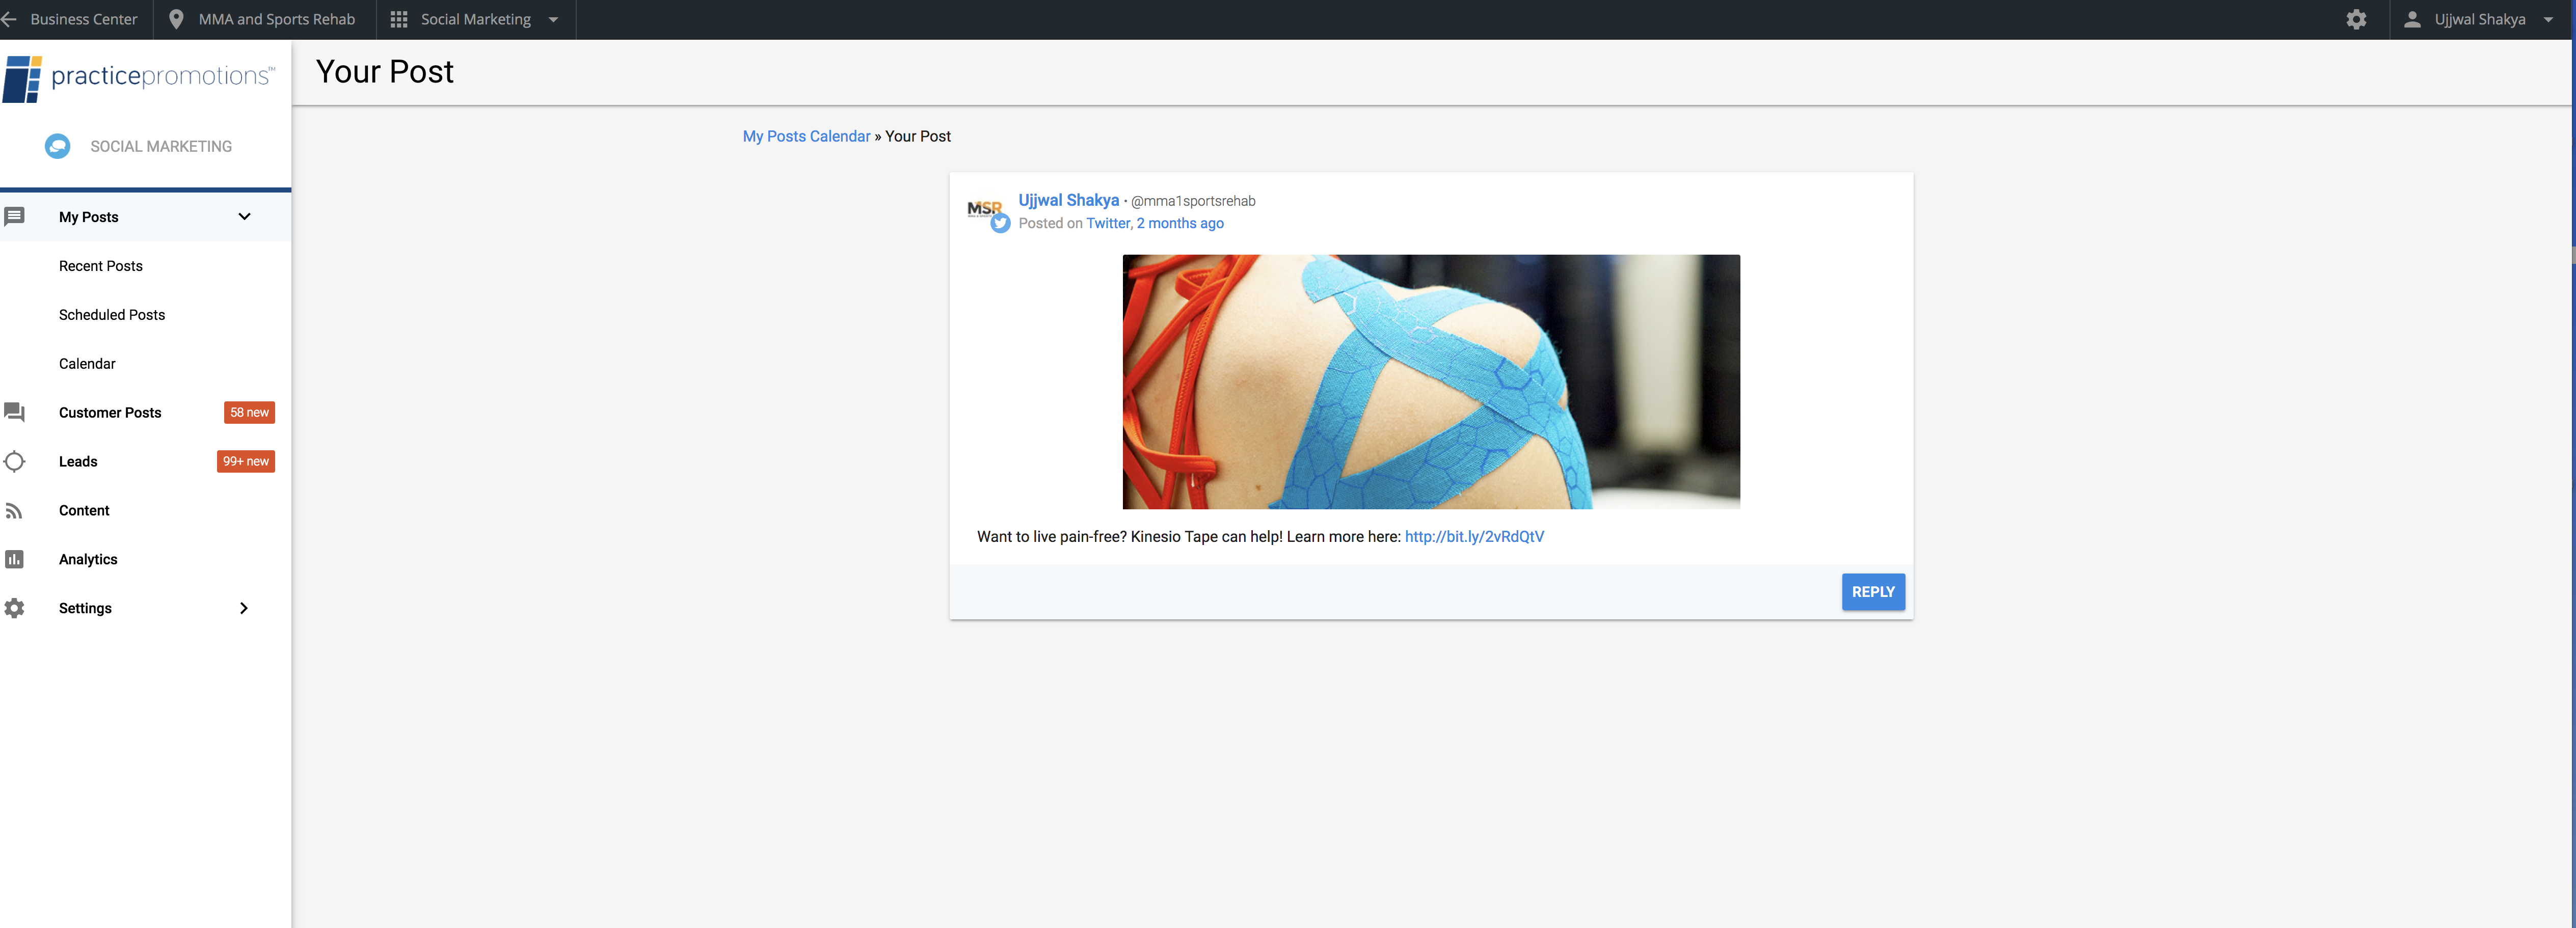Click the 58 new badge
2576x928 pixels.
point(249,412)
